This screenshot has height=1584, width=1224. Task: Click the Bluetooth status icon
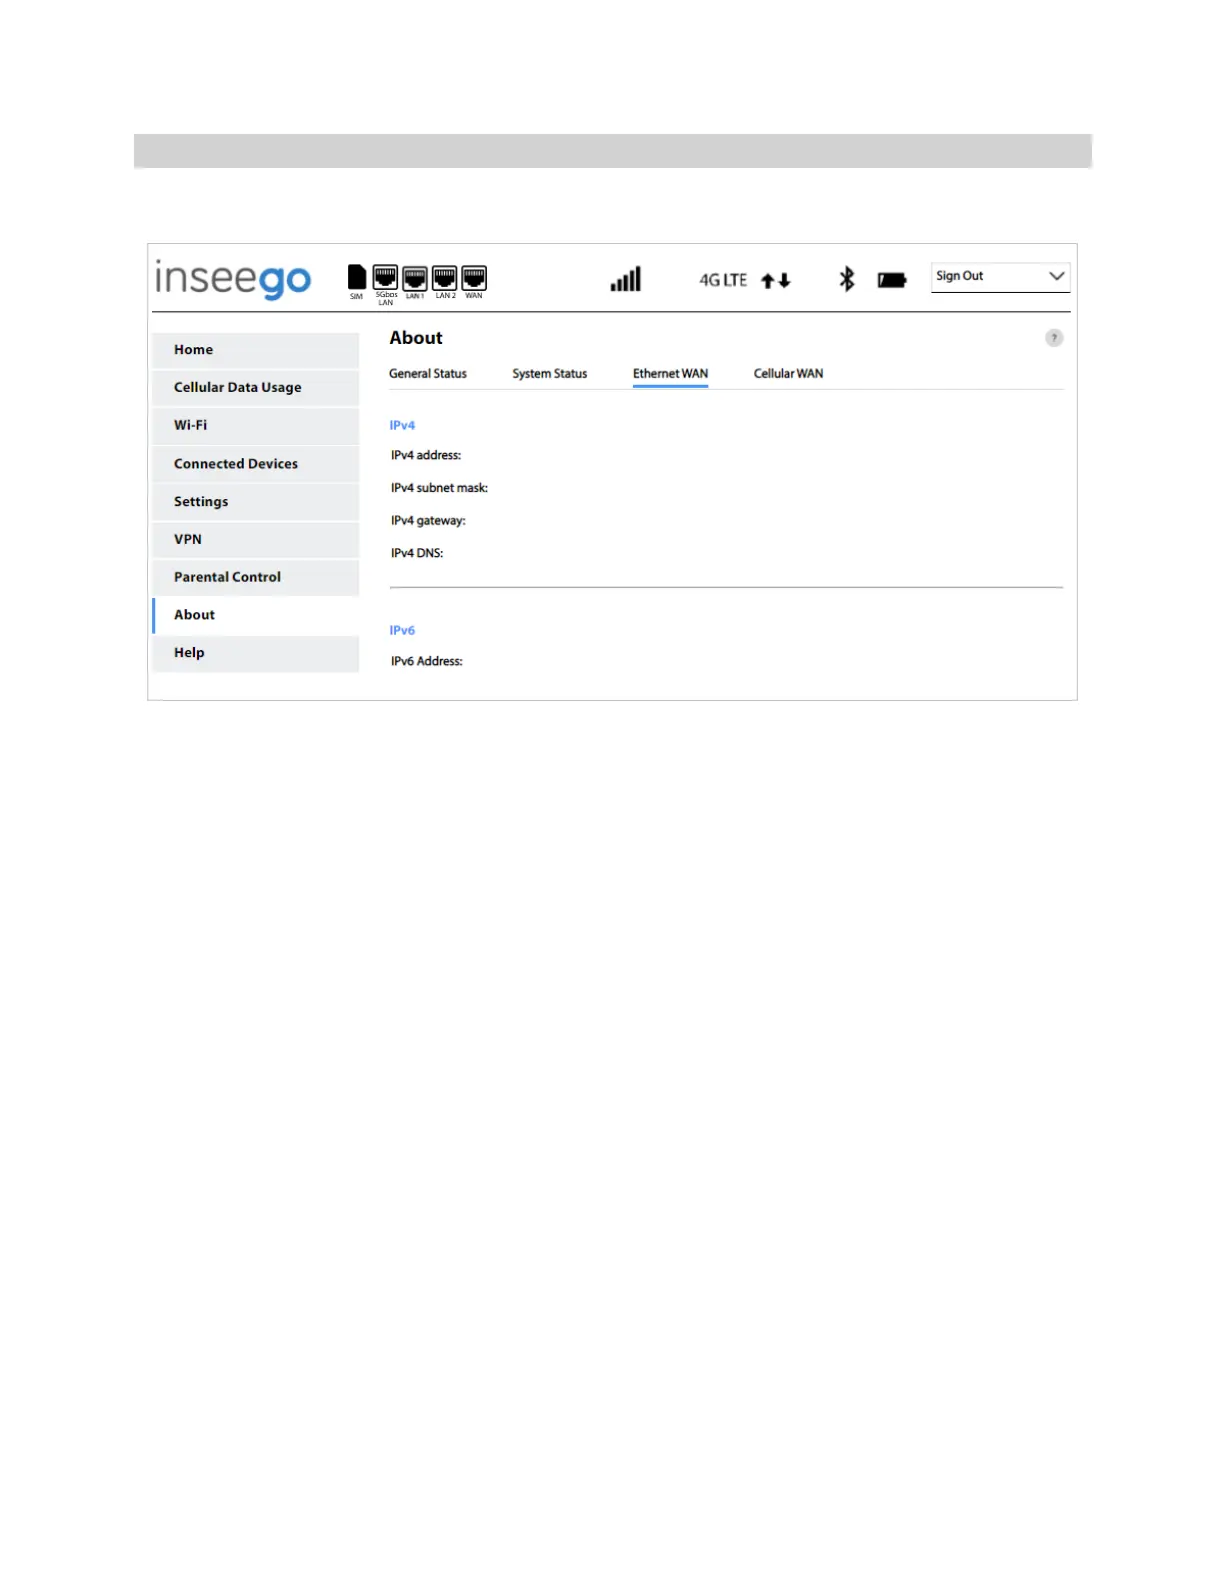click(847, 279)
